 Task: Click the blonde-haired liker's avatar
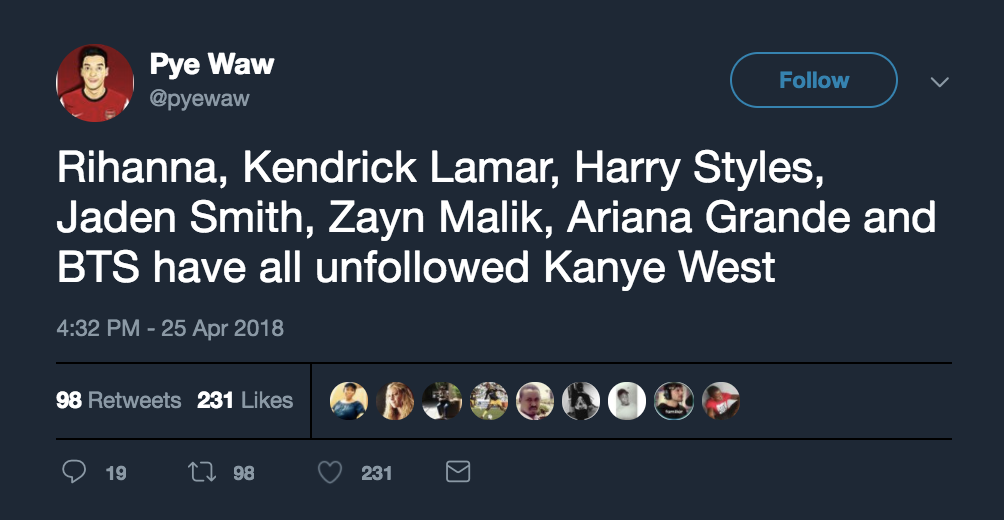[x=395, y=400]
